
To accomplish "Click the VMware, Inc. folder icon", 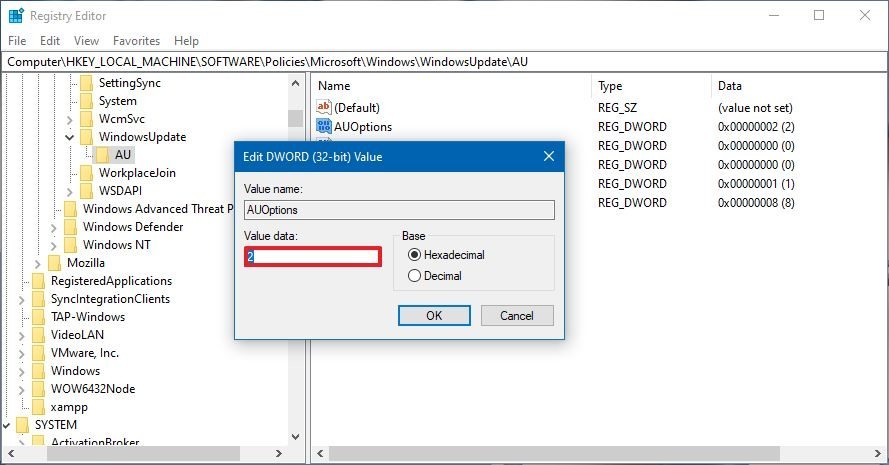I will [39, 353].
